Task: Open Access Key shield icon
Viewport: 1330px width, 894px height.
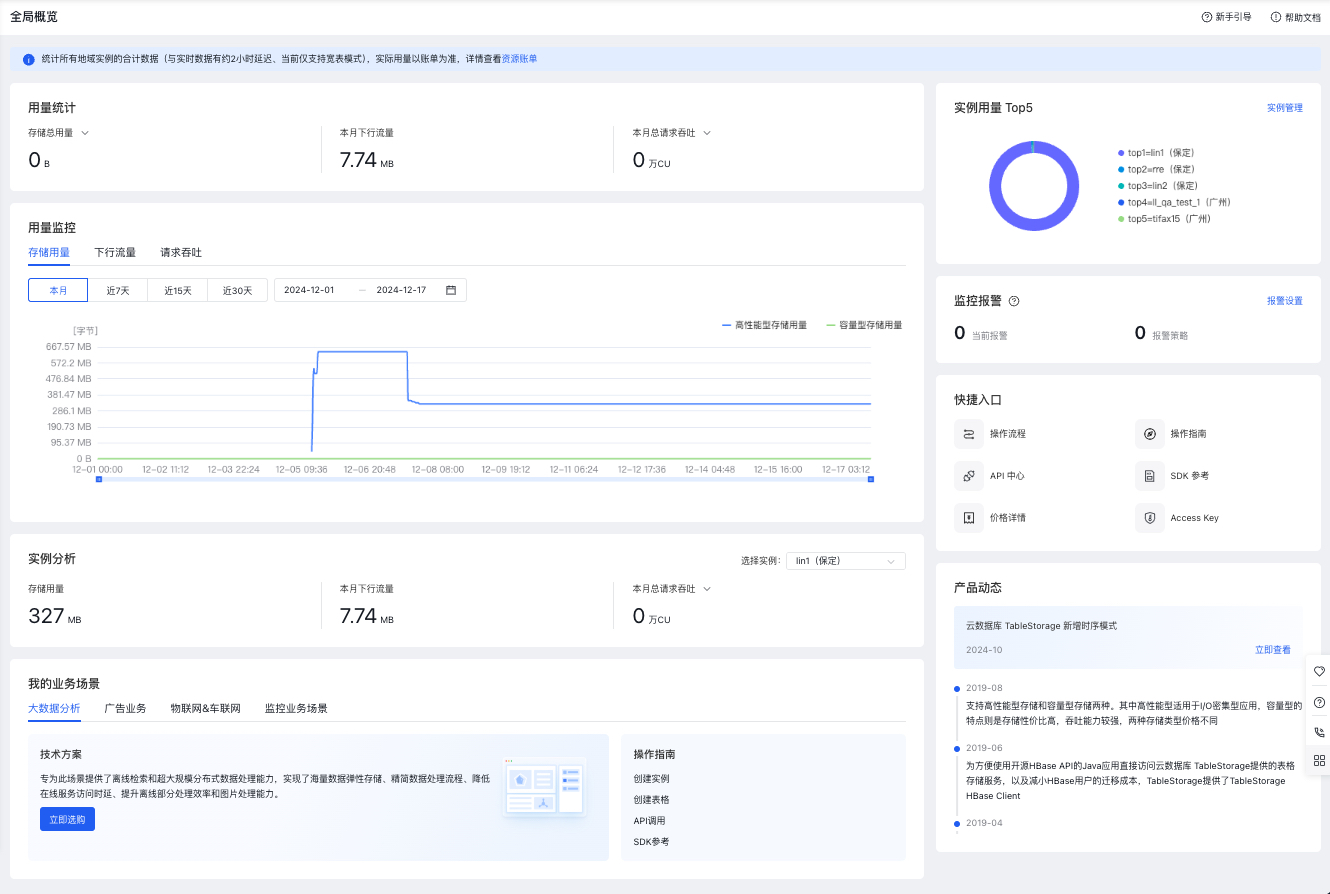Action: coord(1150,518)
